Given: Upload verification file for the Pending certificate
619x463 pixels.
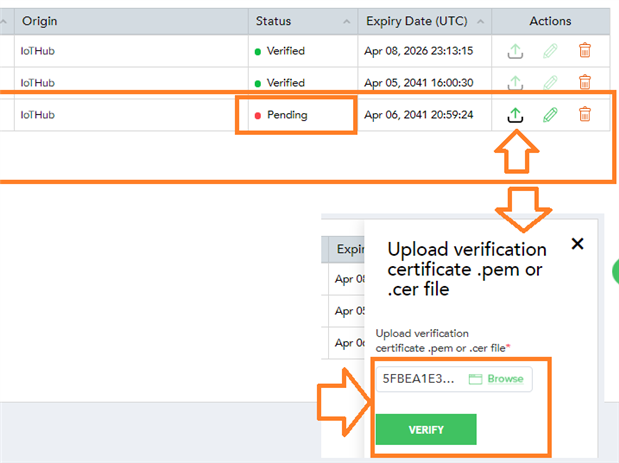Looking at the screenshot, I should (516, 114).
